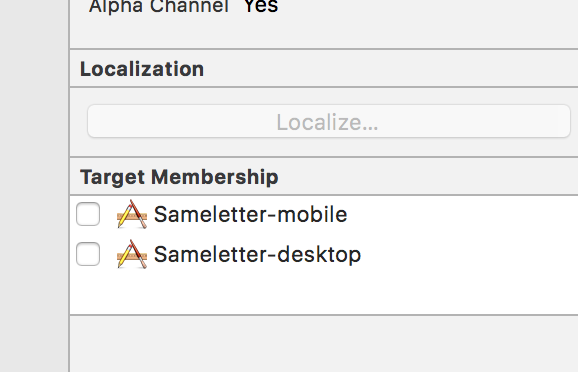
Task: Enable the Sameletter-desktop target checkbox
Action: click(88, 254)
